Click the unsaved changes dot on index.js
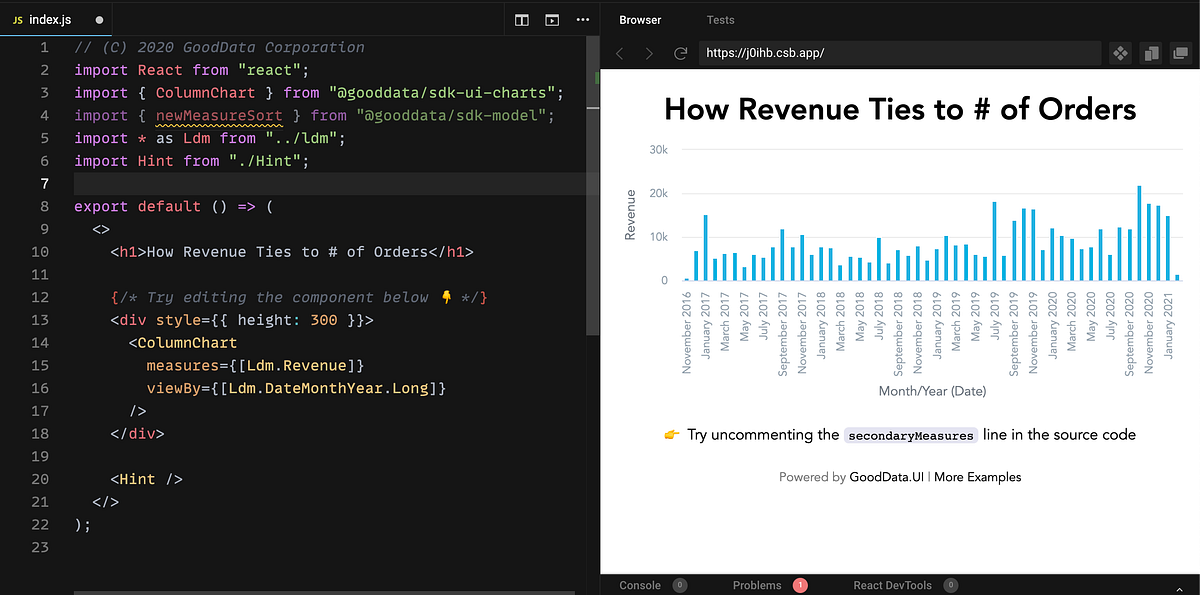This screenshot has width=1200, height=595. [x=98, y=18]
